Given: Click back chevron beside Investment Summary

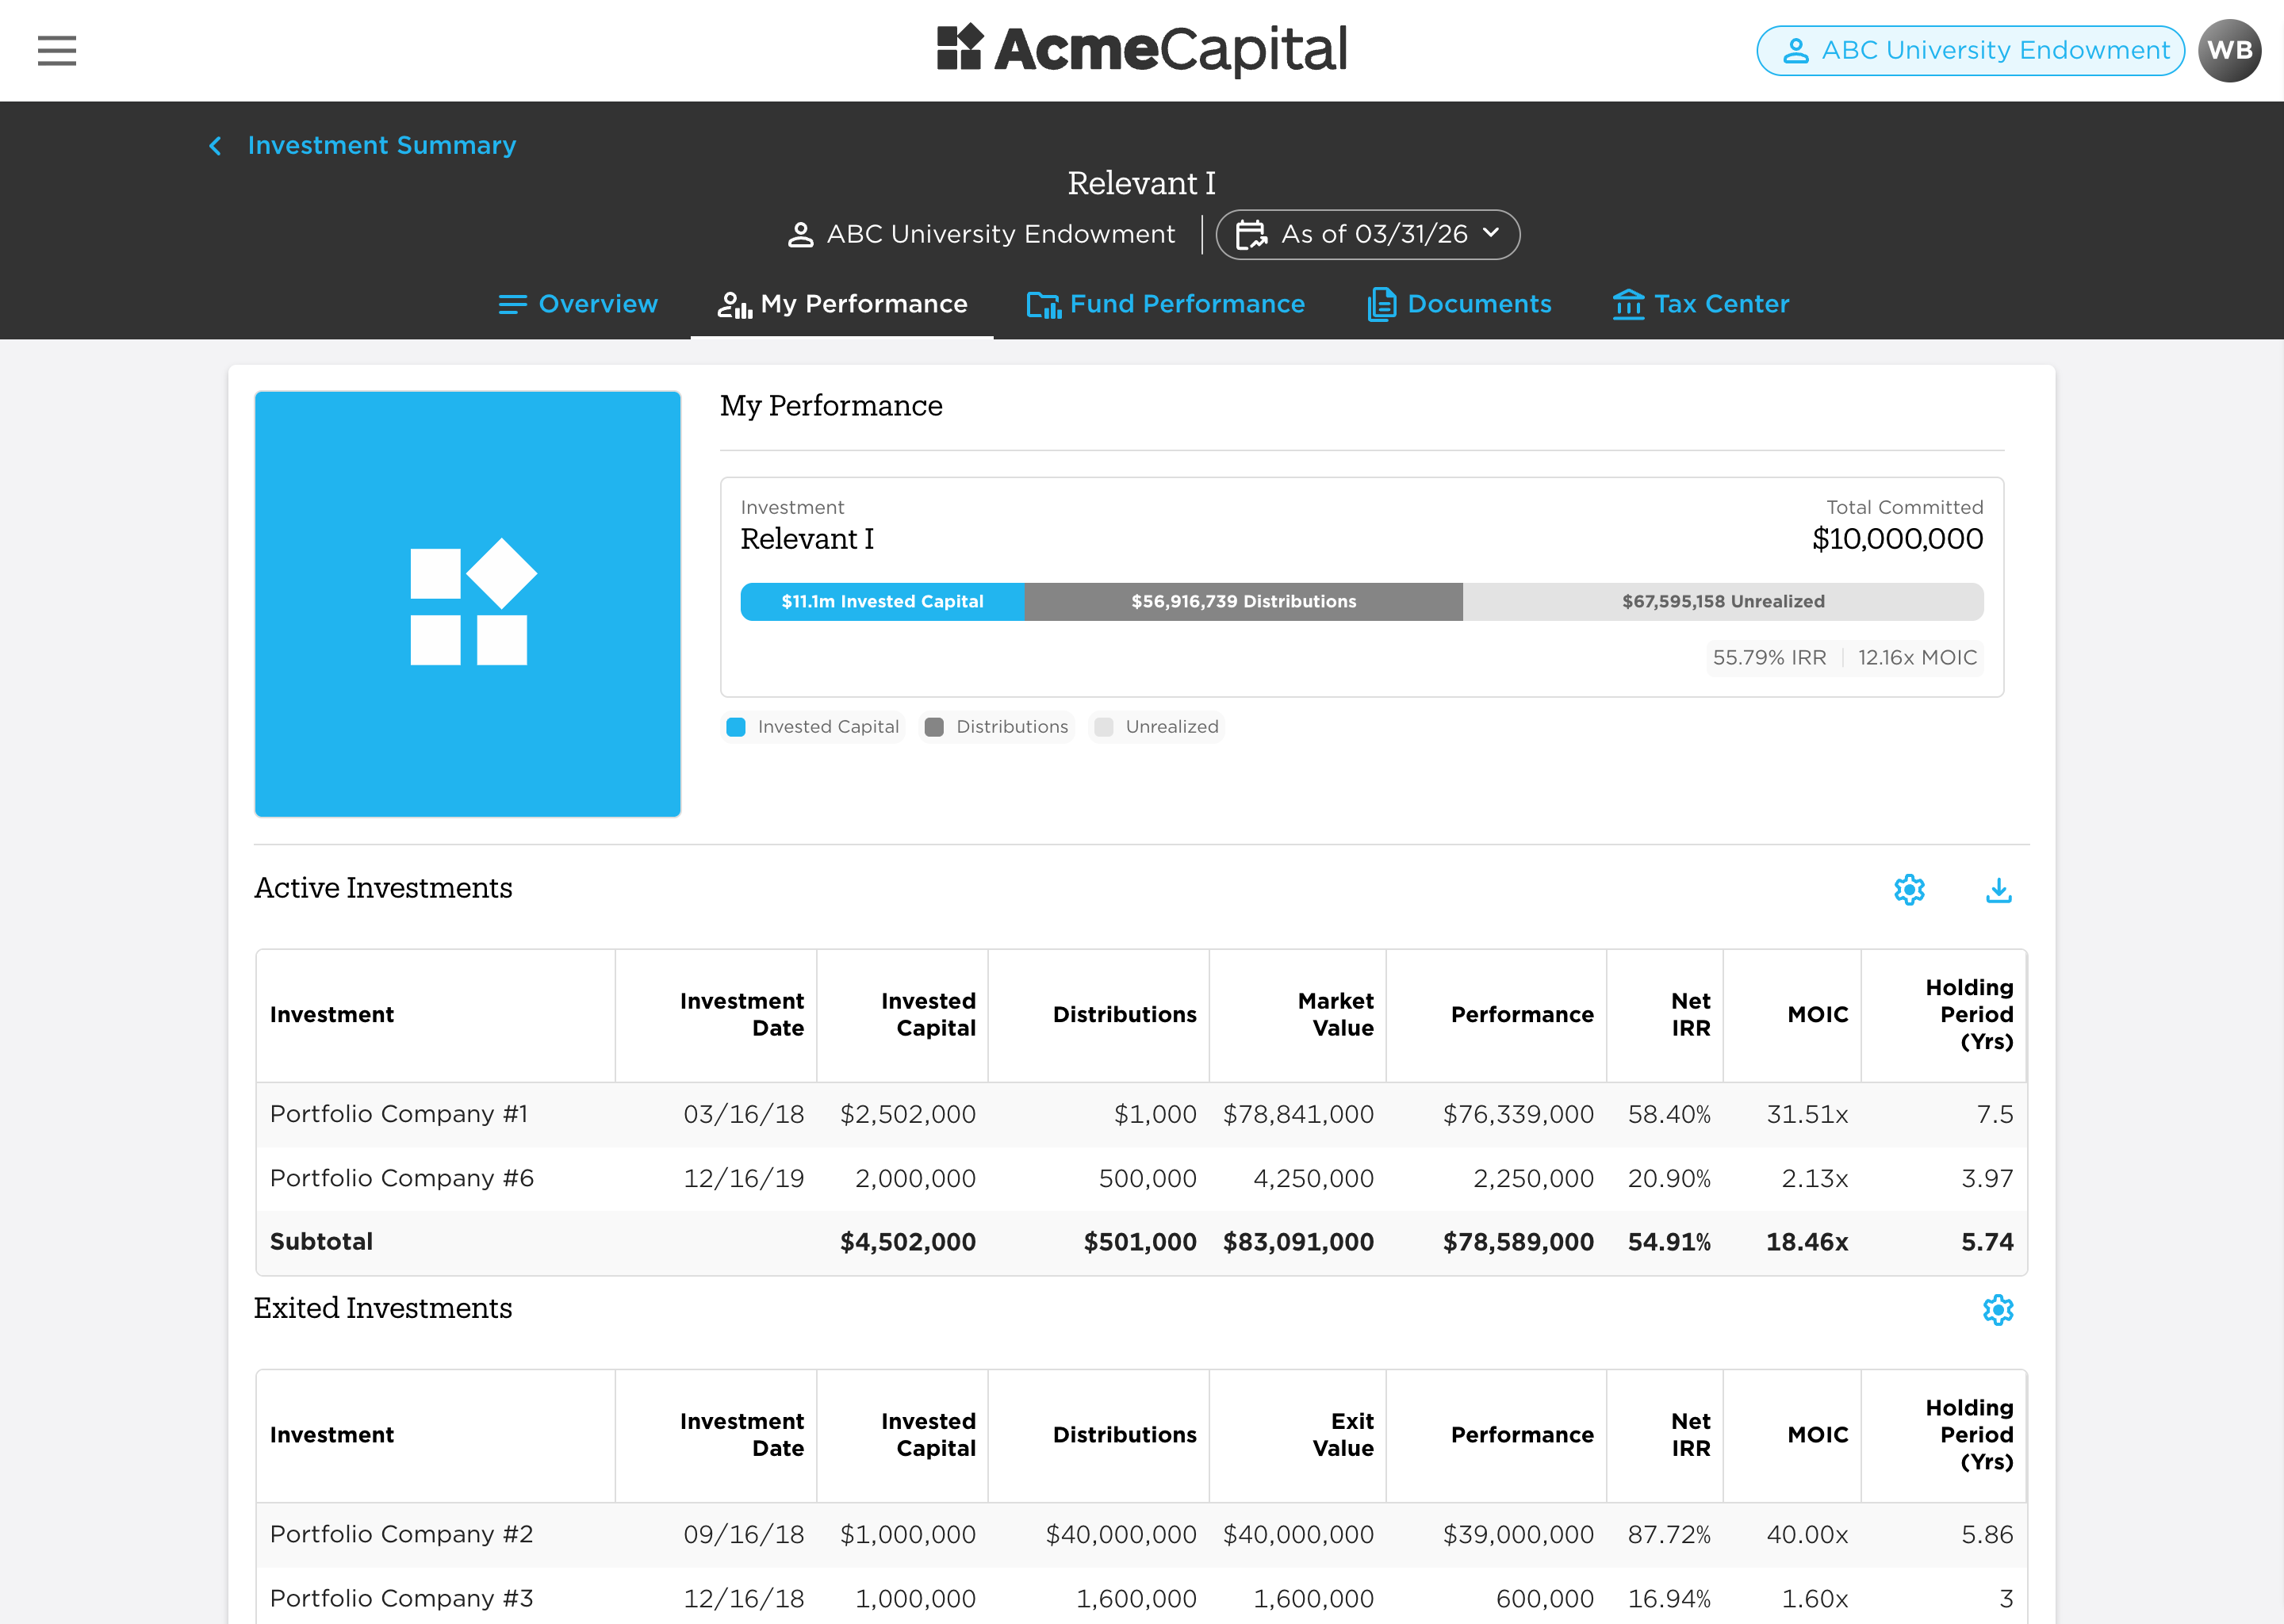Looking at the screenshot, I should pos(215,146).
